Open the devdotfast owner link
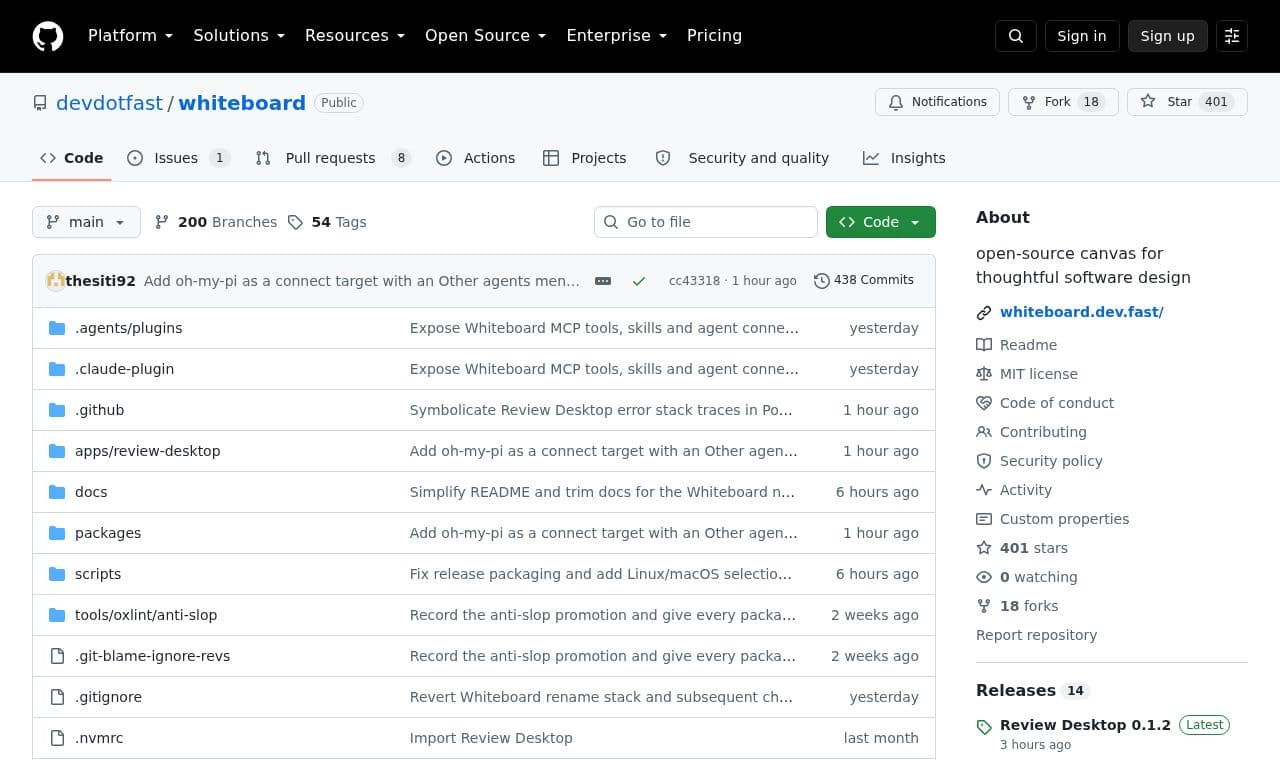 (x=109, y=103)
